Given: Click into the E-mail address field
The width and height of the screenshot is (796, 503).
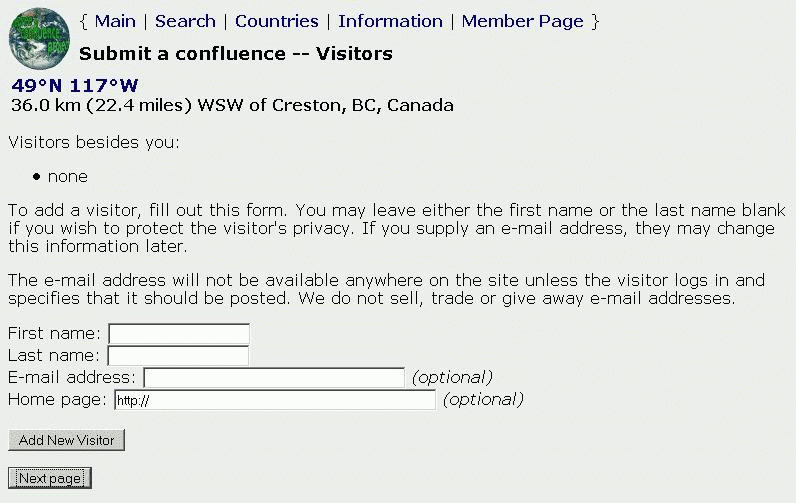Looking at the screenshot, I should coord(274,378).
